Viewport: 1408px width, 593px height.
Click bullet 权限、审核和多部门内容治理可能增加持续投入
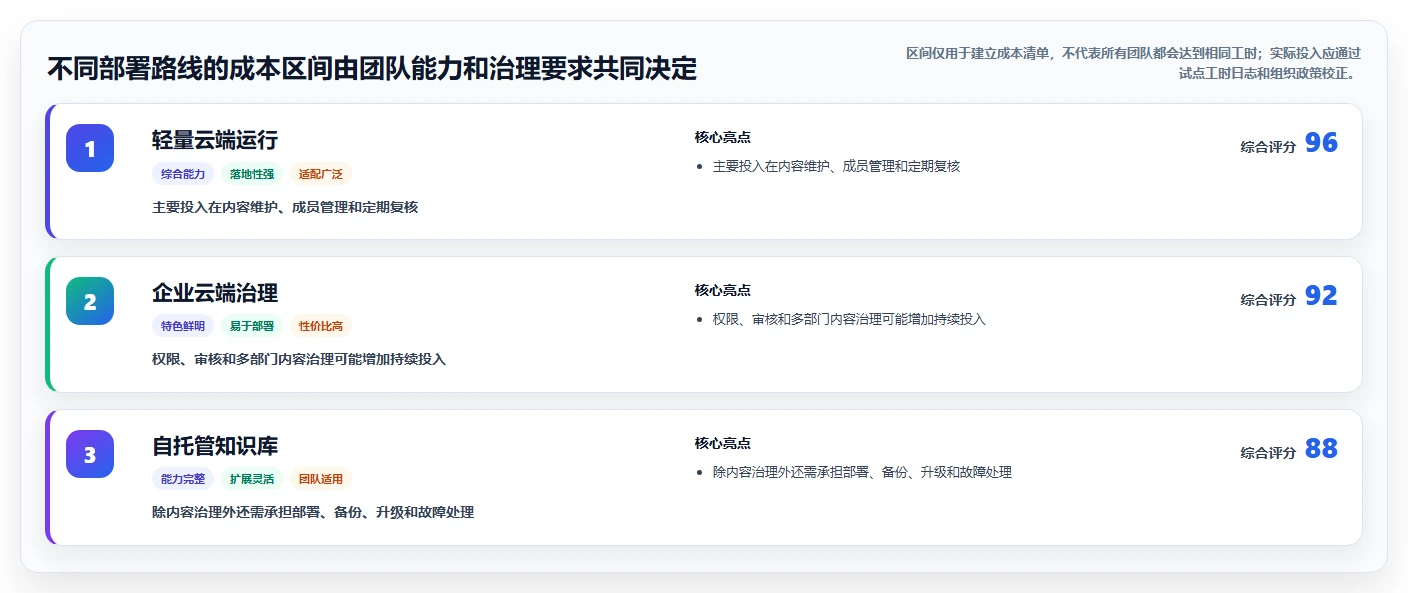point(849,319)
